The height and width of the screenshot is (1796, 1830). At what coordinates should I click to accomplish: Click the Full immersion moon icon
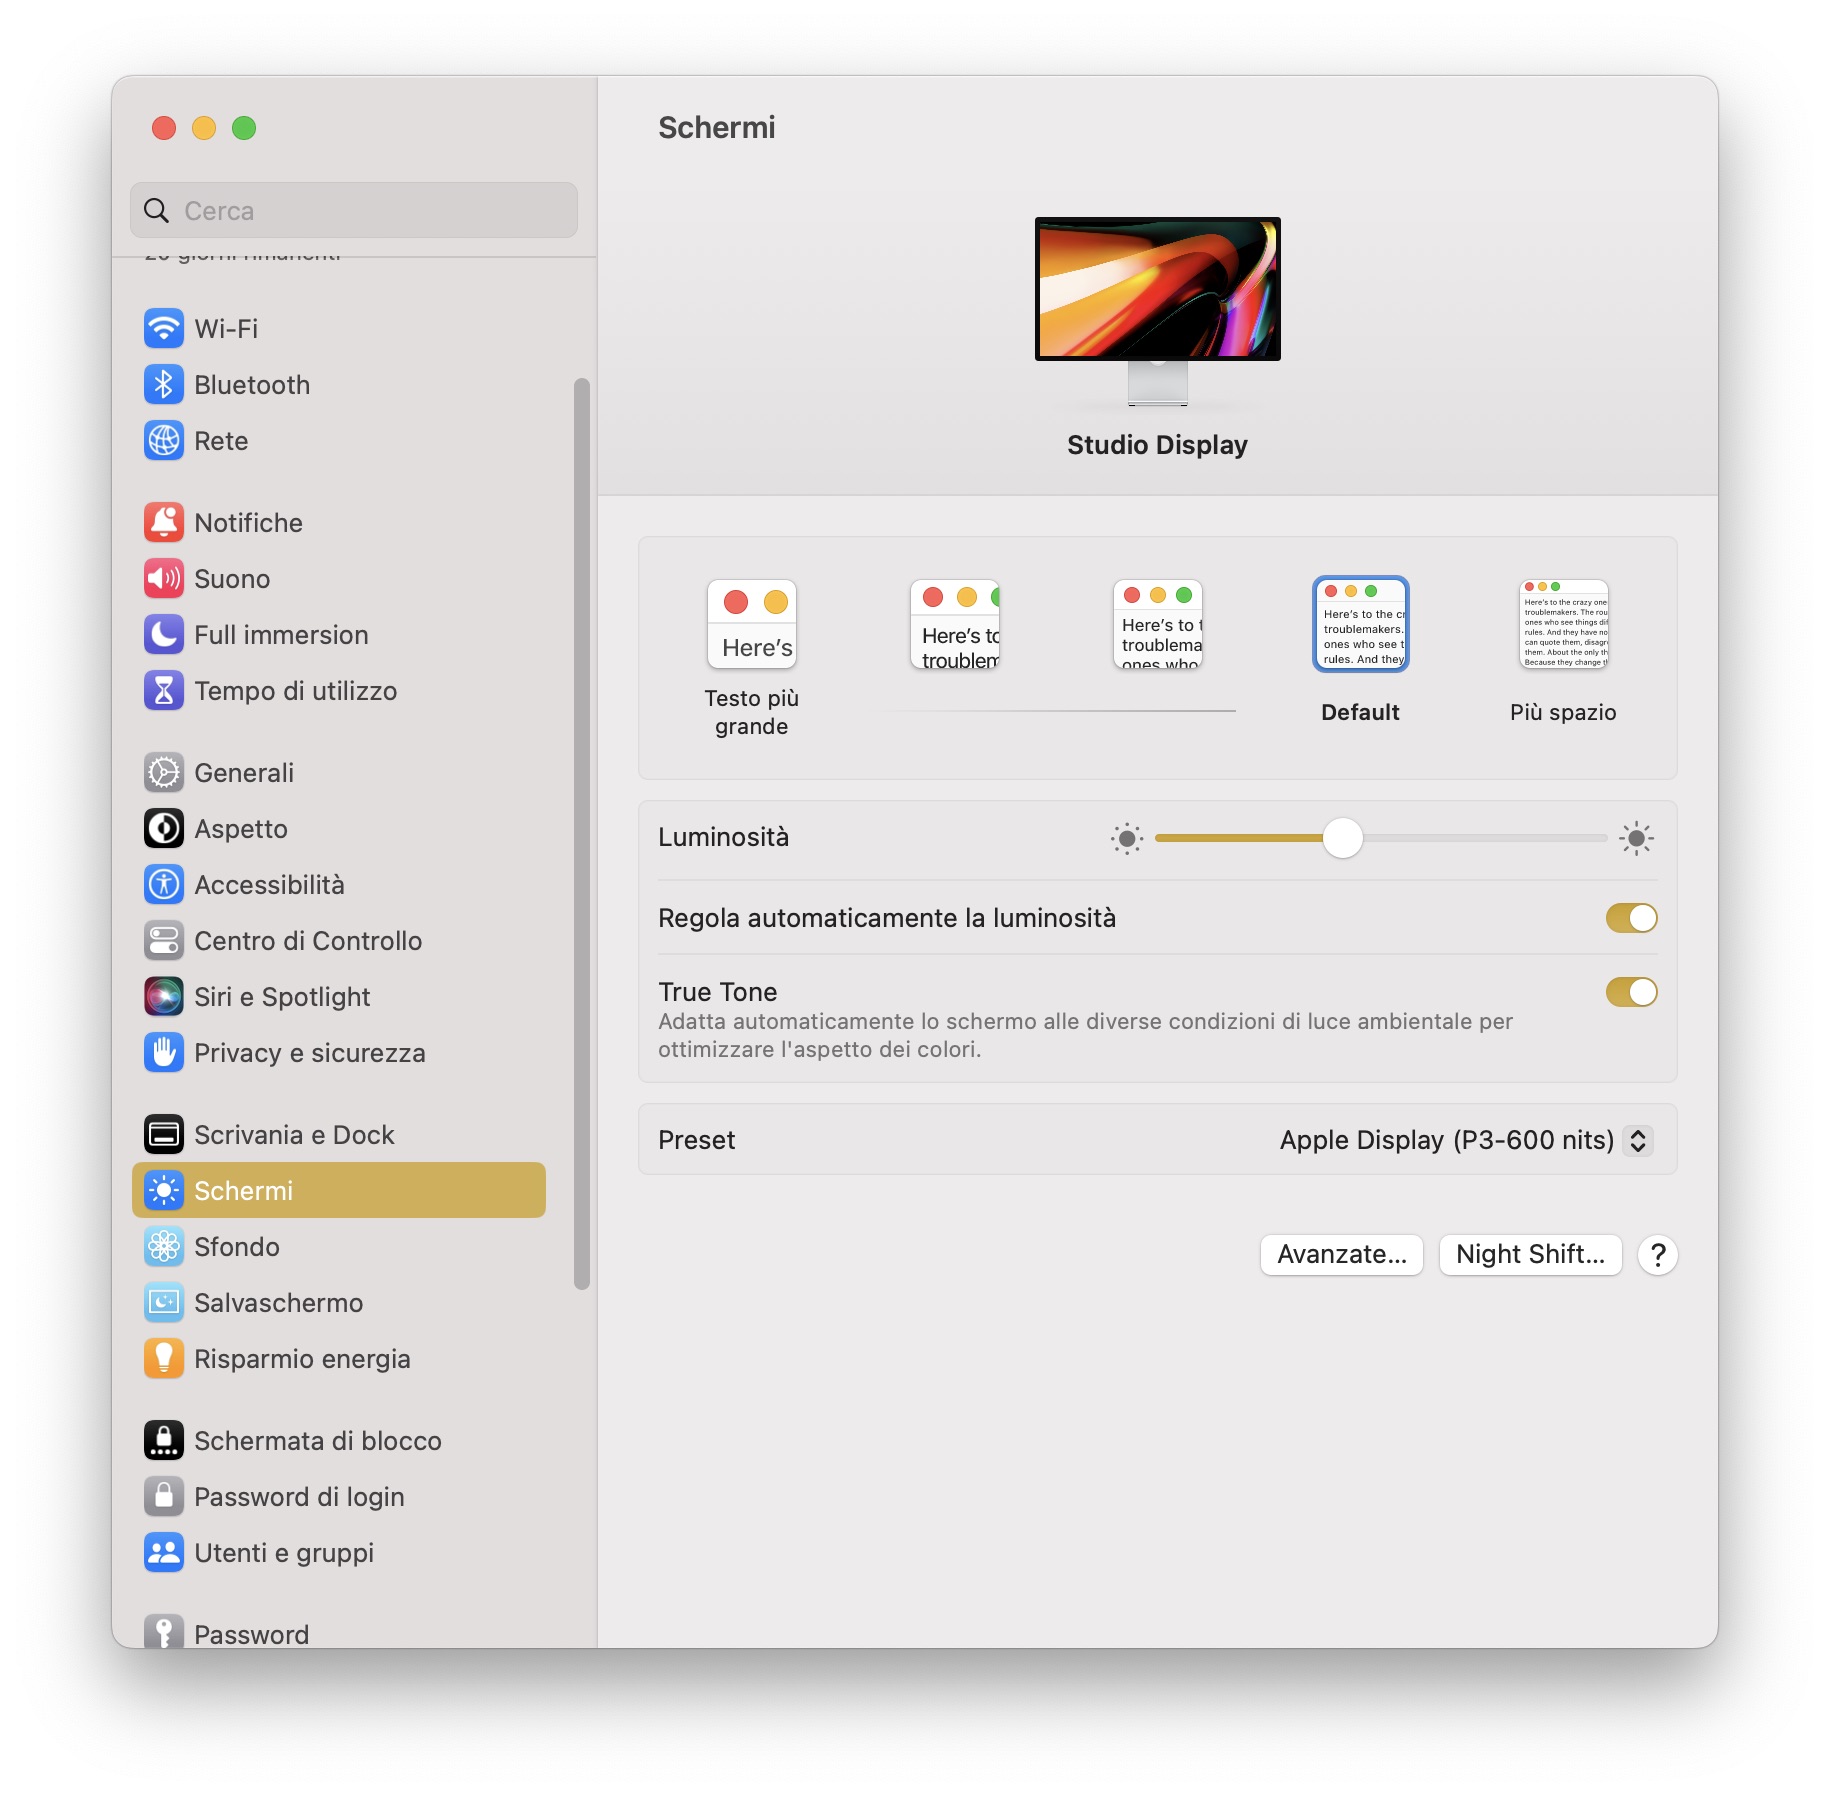coord(163,634)
